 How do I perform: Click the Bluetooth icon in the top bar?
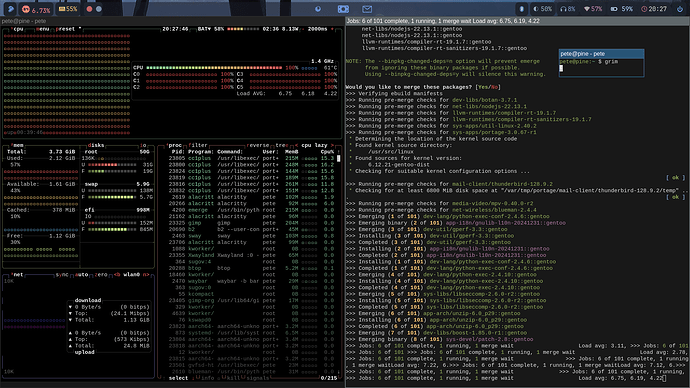[x=521, y=9]
